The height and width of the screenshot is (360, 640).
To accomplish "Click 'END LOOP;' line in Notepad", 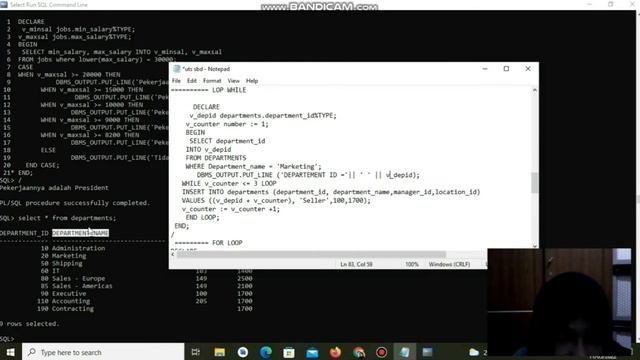I will [202, 218].
